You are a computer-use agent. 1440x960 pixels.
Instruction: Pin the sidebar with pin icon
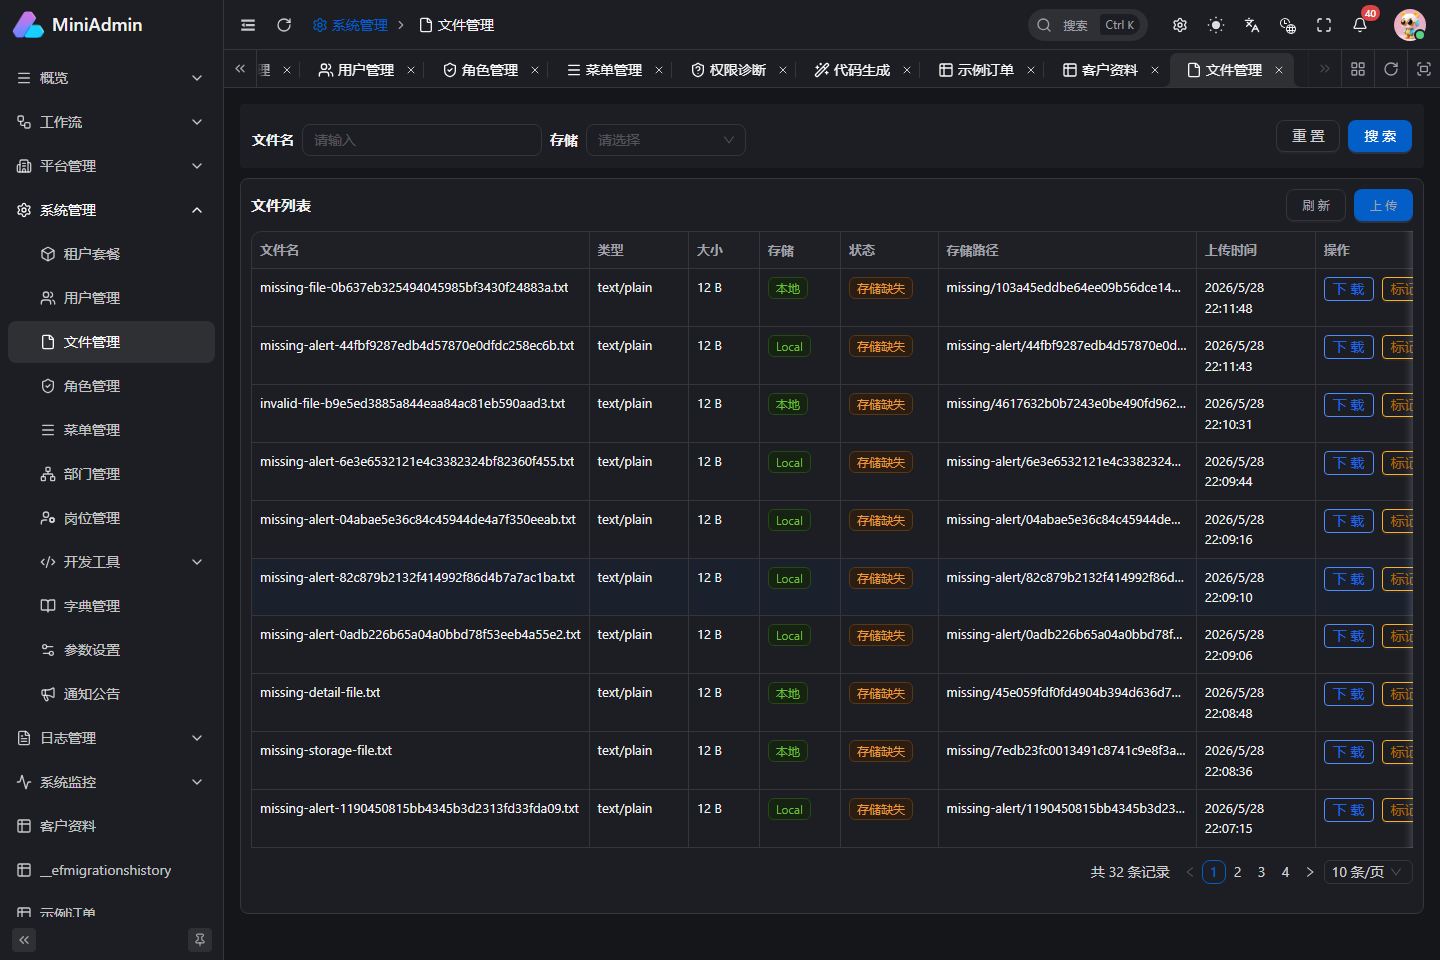tap(200, 940)
